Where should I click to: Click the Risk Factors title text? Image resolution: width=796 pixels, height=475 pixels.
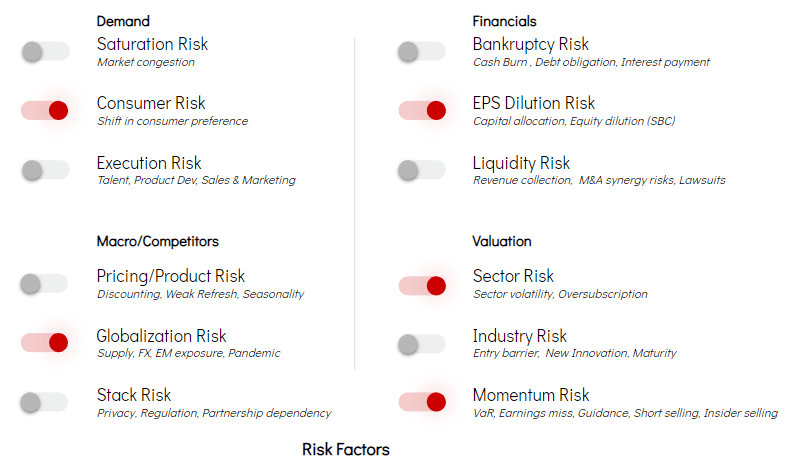click(x=346, y=449)
